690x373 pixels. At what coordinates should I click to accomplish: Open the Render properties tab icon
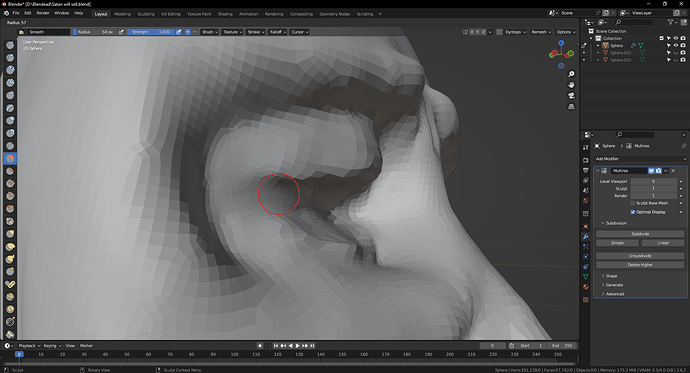[586, 160]
